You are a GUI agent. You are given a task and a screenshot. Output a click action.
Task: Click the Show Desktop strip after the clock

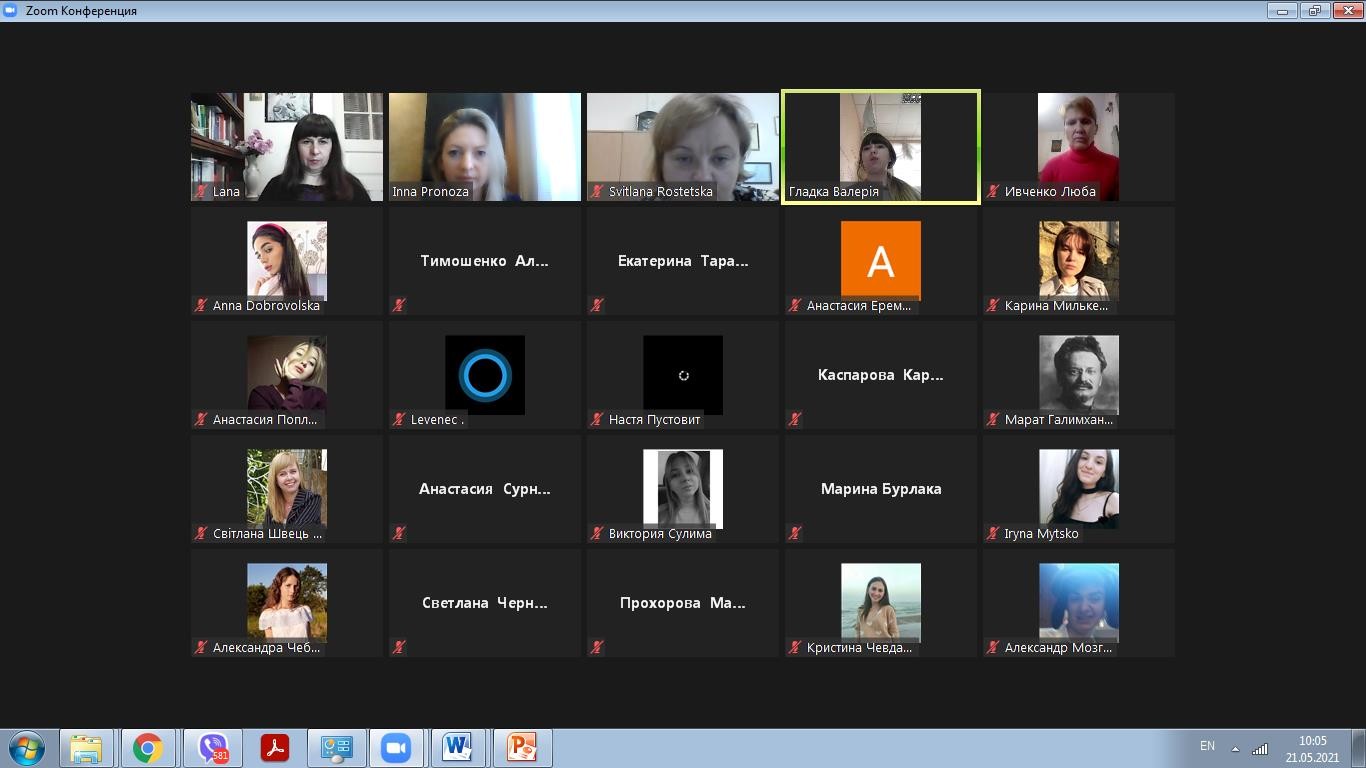(1359, 748)
